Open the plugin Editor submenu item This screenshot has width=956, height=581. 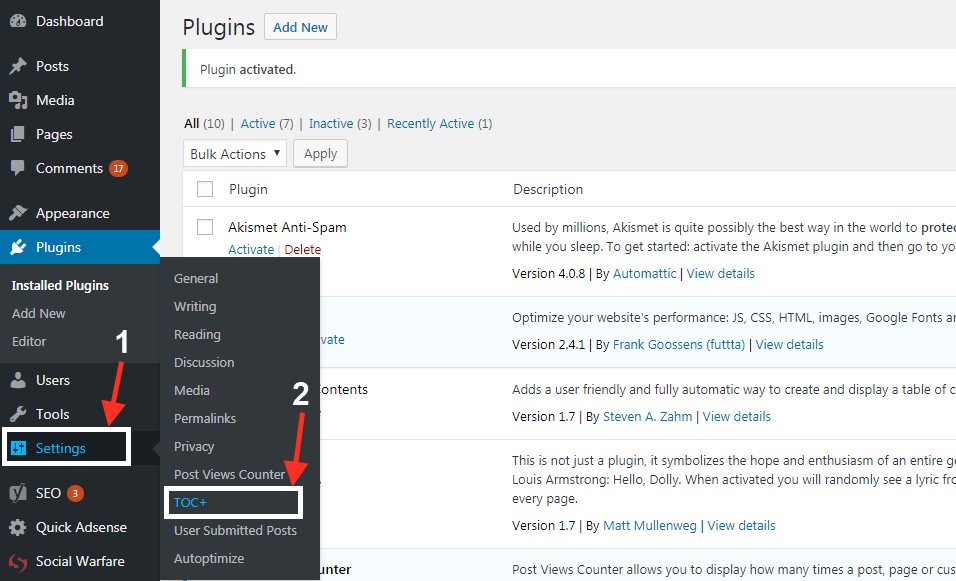[29, 341]
